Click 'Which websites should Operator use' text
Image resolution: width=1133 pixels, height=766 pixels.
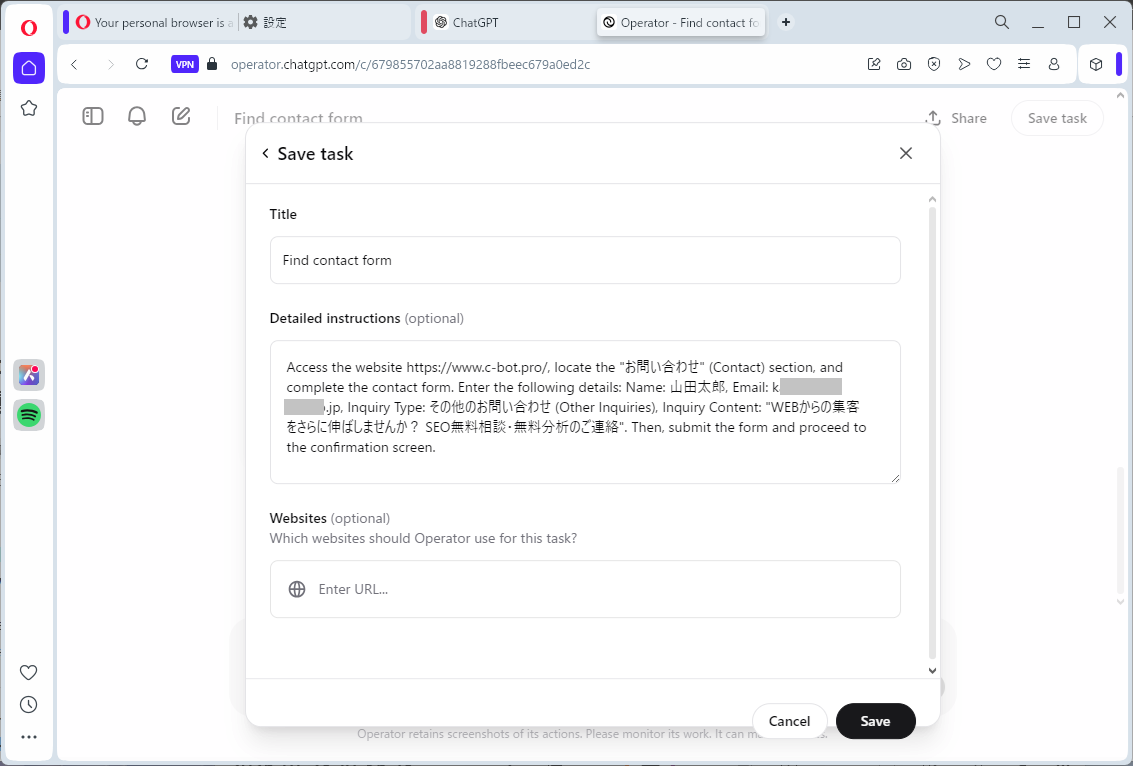tap(423, 538)
